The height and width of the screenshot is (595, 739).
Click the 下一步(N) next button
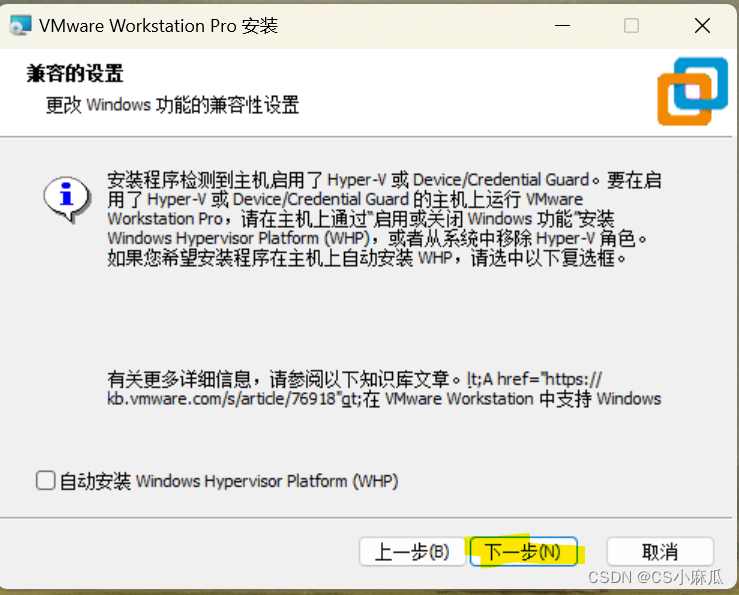coord(524,551)
